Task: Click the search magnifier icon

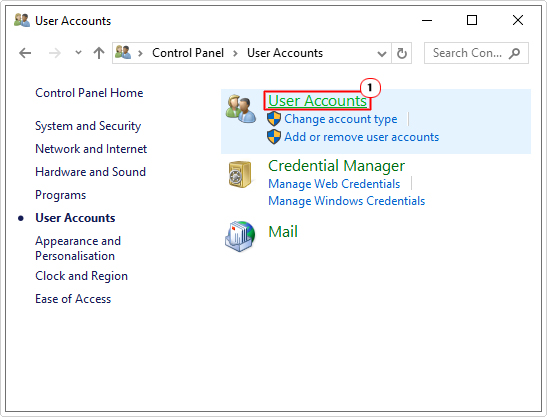Action: [514, 53]
